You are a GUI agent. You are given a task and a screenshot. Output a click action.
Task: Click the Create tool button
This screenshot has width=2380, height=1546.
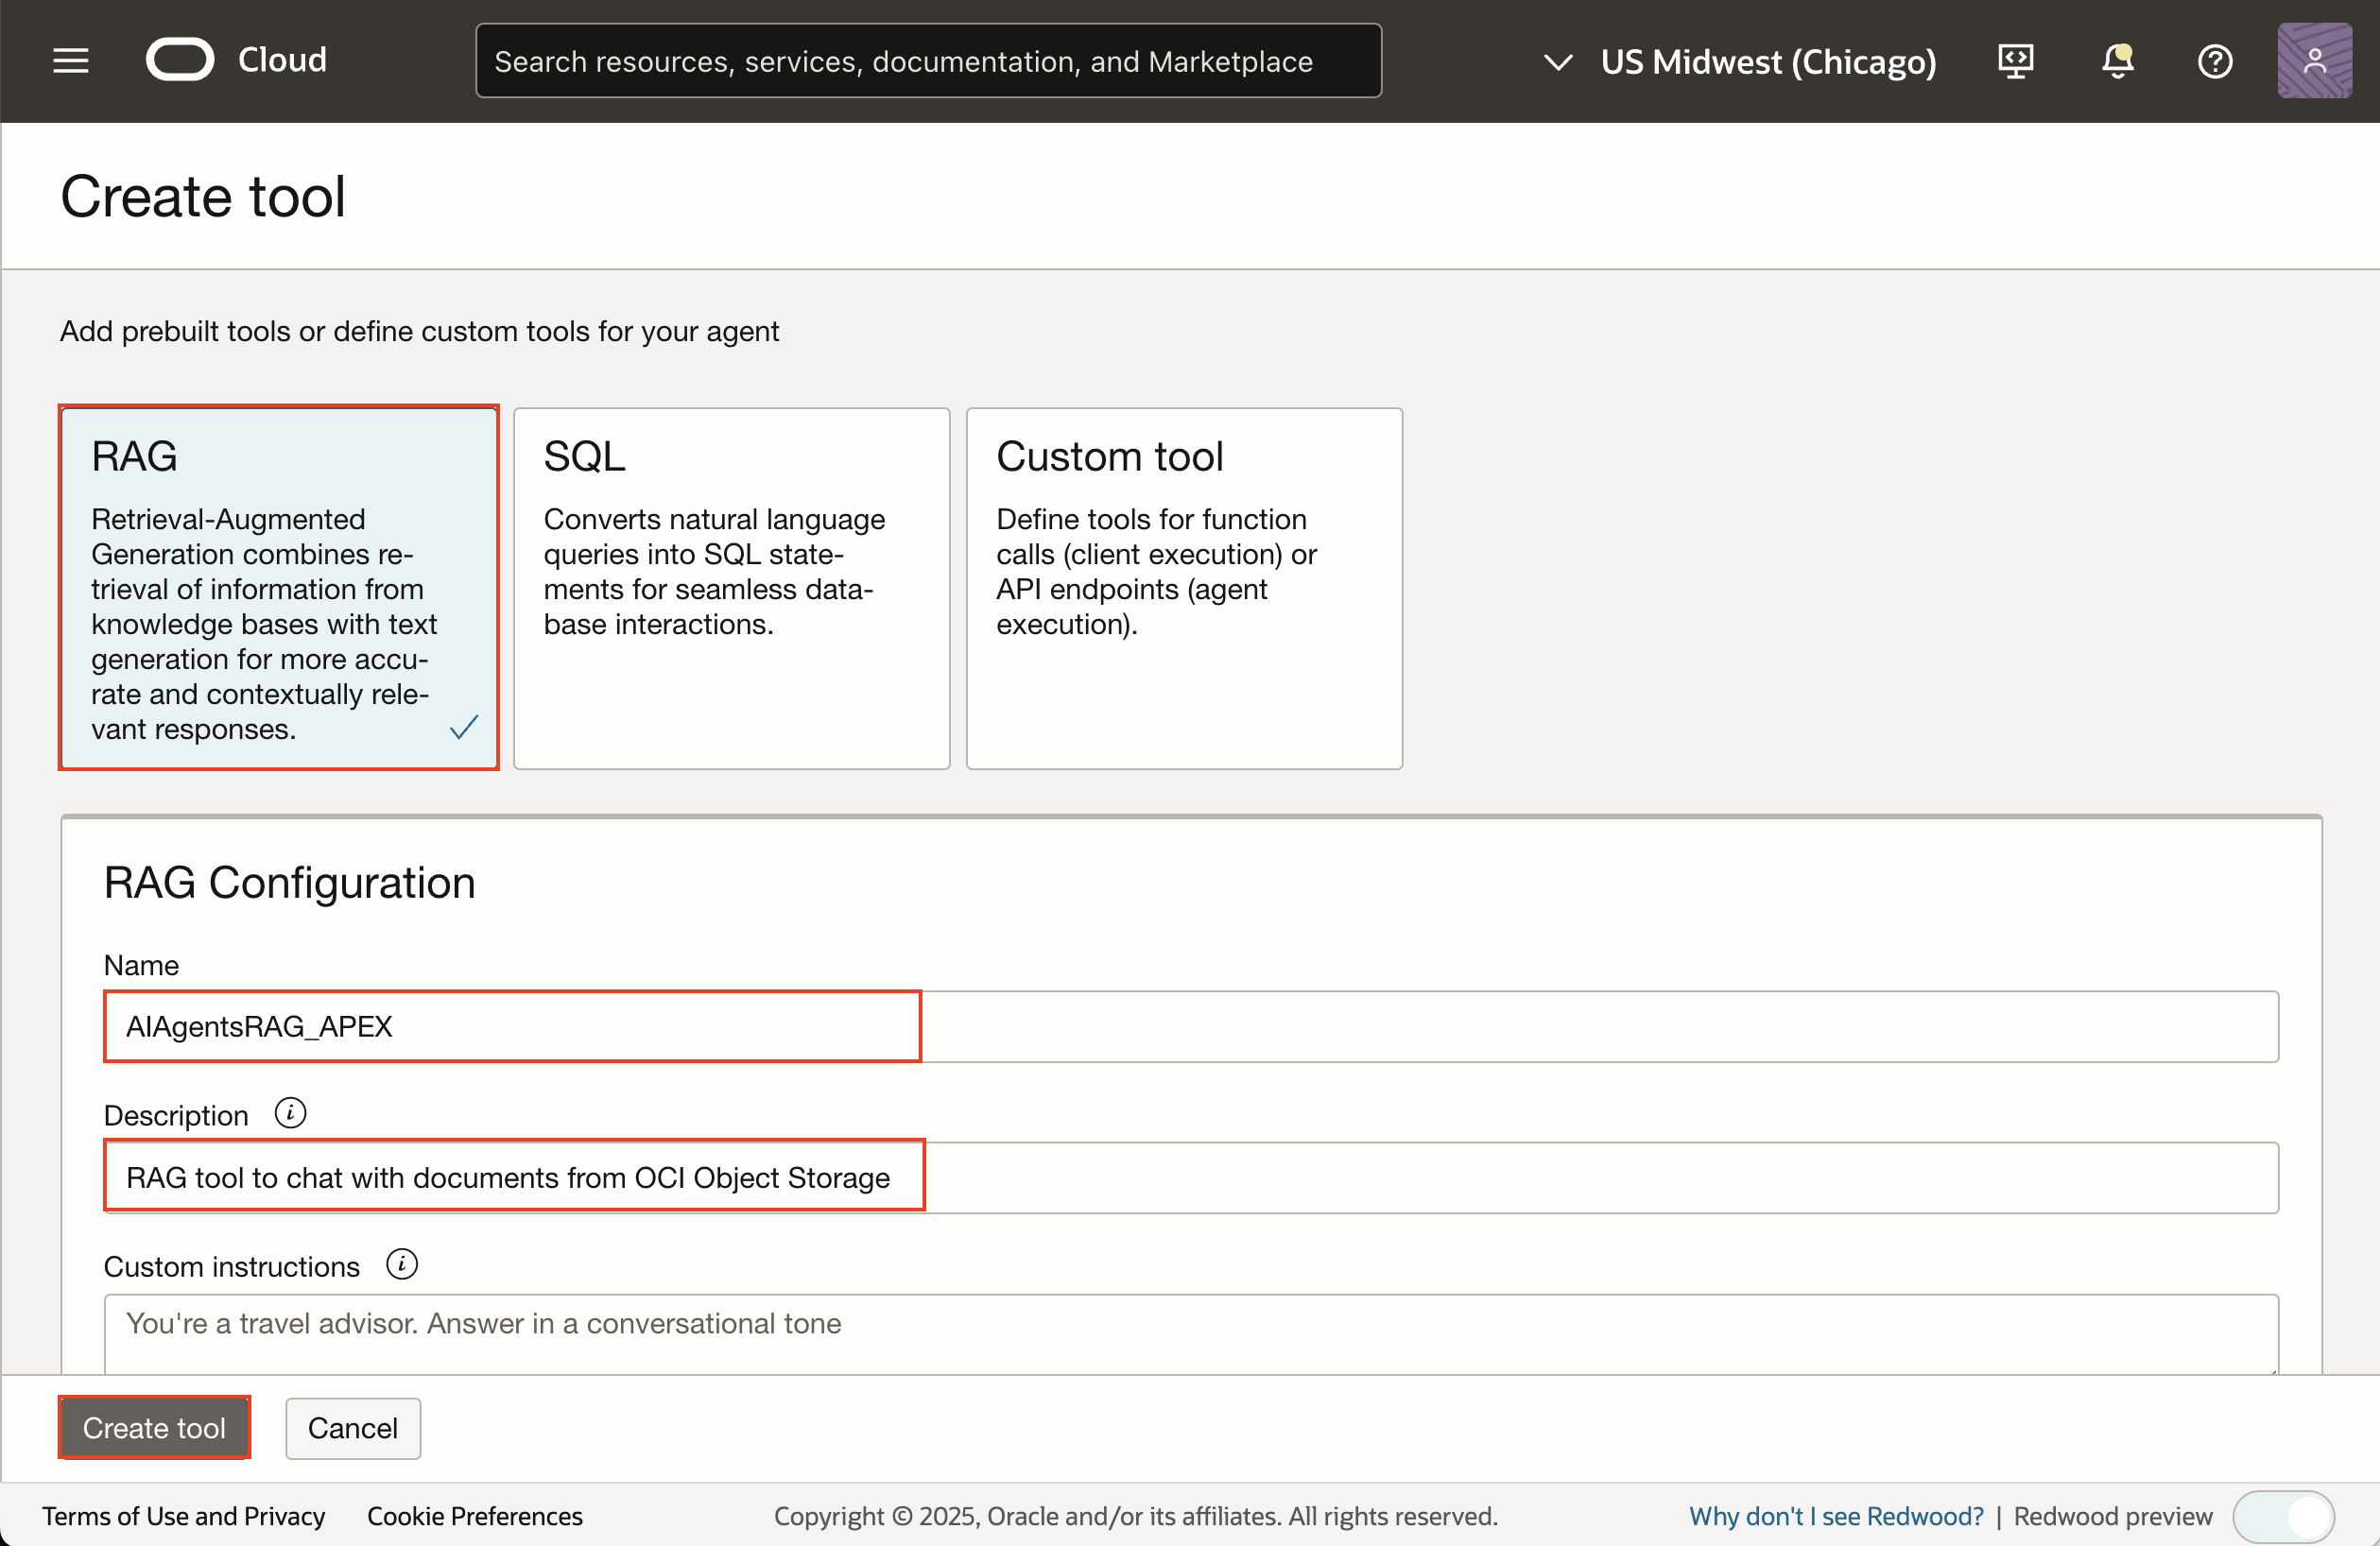(x=154, y=1427)
